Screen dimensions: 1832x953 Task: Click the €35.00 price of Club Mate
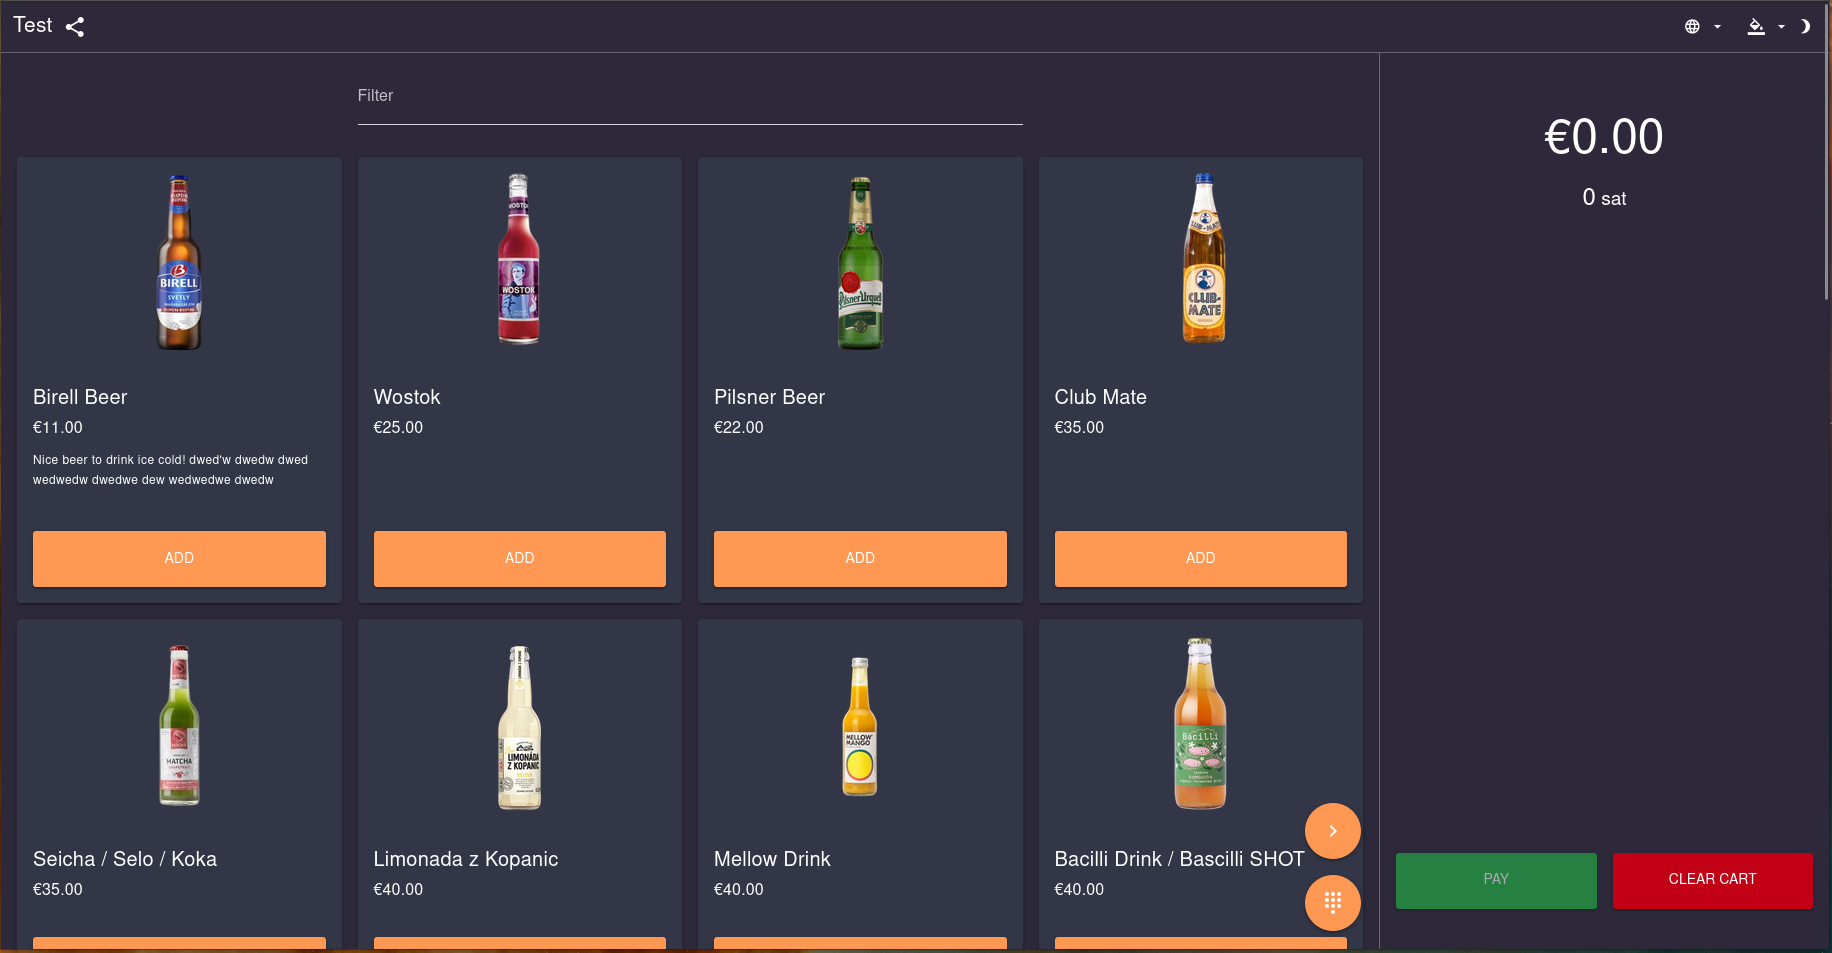point(1079,428)
